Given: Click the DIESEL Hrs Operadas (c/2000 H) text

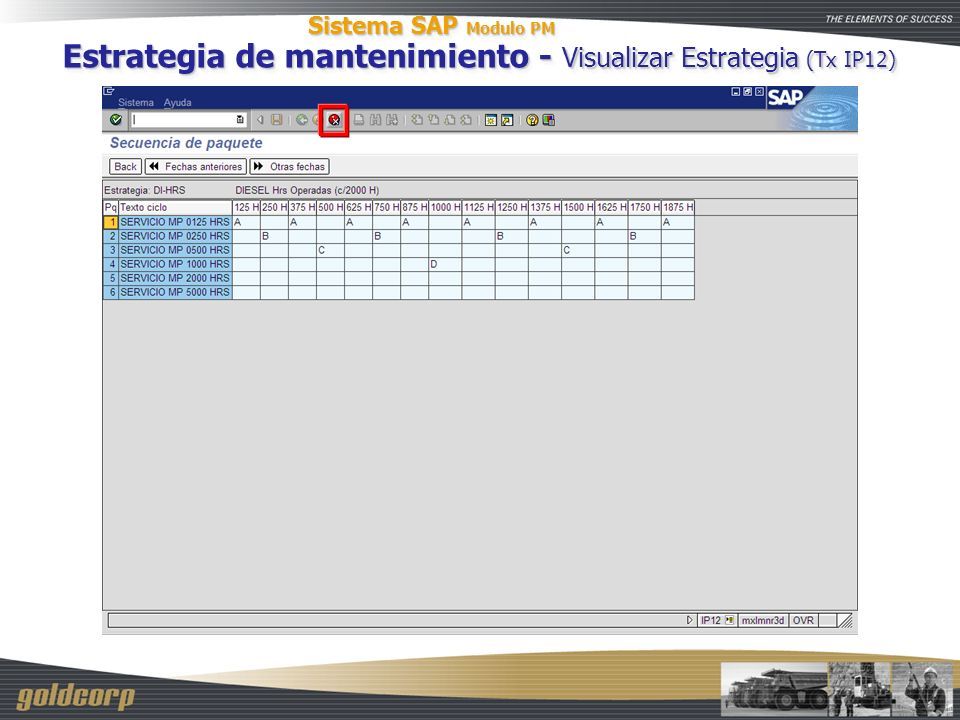Looking at the screenshot, I should coord(307,190).
